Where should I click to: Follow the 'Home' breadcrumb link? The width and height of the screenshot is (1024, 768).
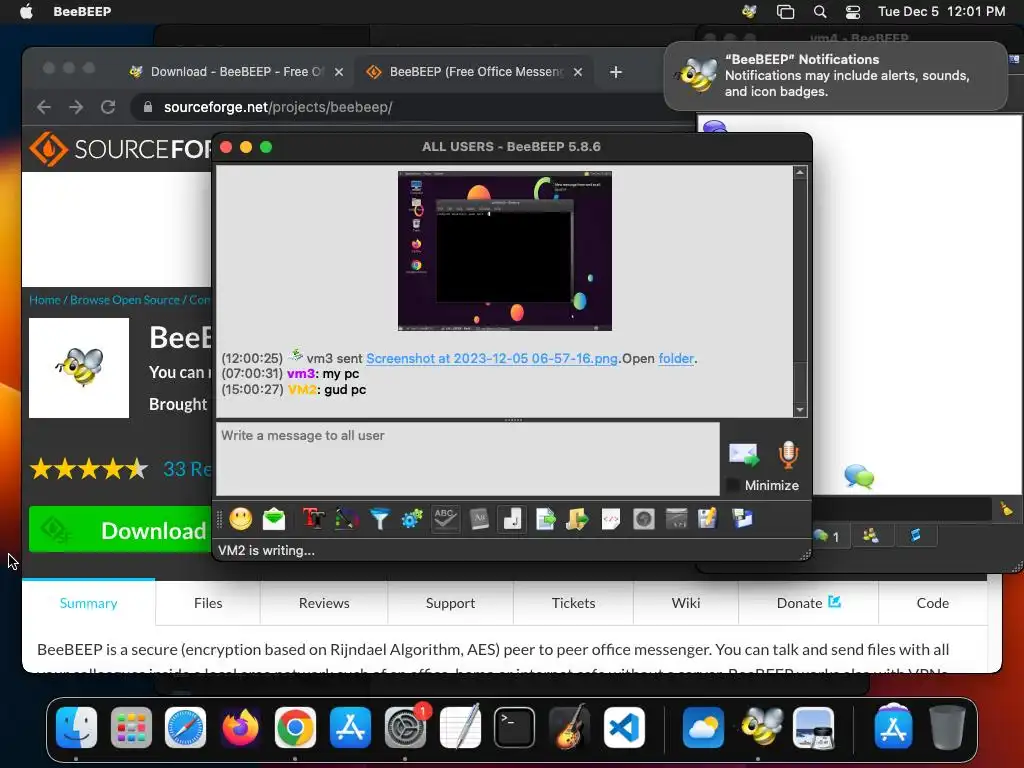[x=44, y=300]
